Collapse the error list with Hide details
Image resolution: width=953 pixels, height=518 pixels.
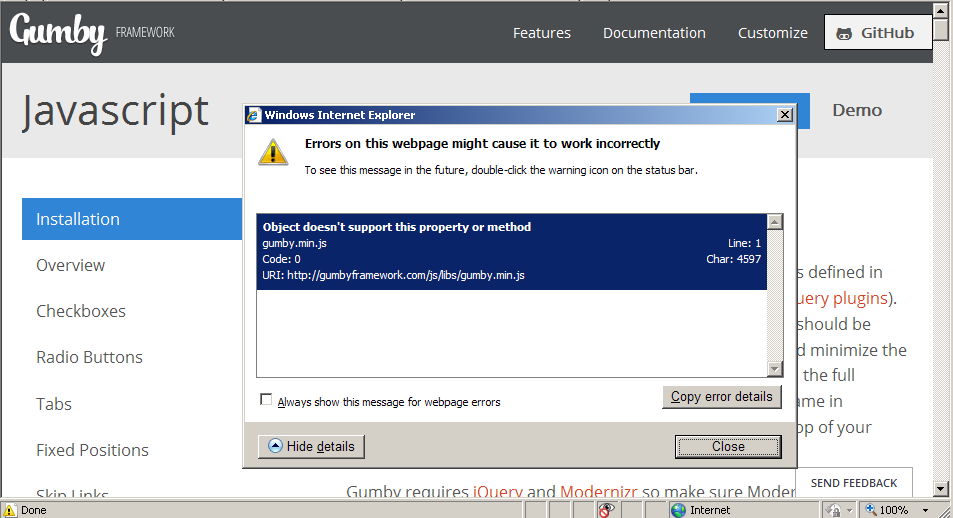[311, 446]
